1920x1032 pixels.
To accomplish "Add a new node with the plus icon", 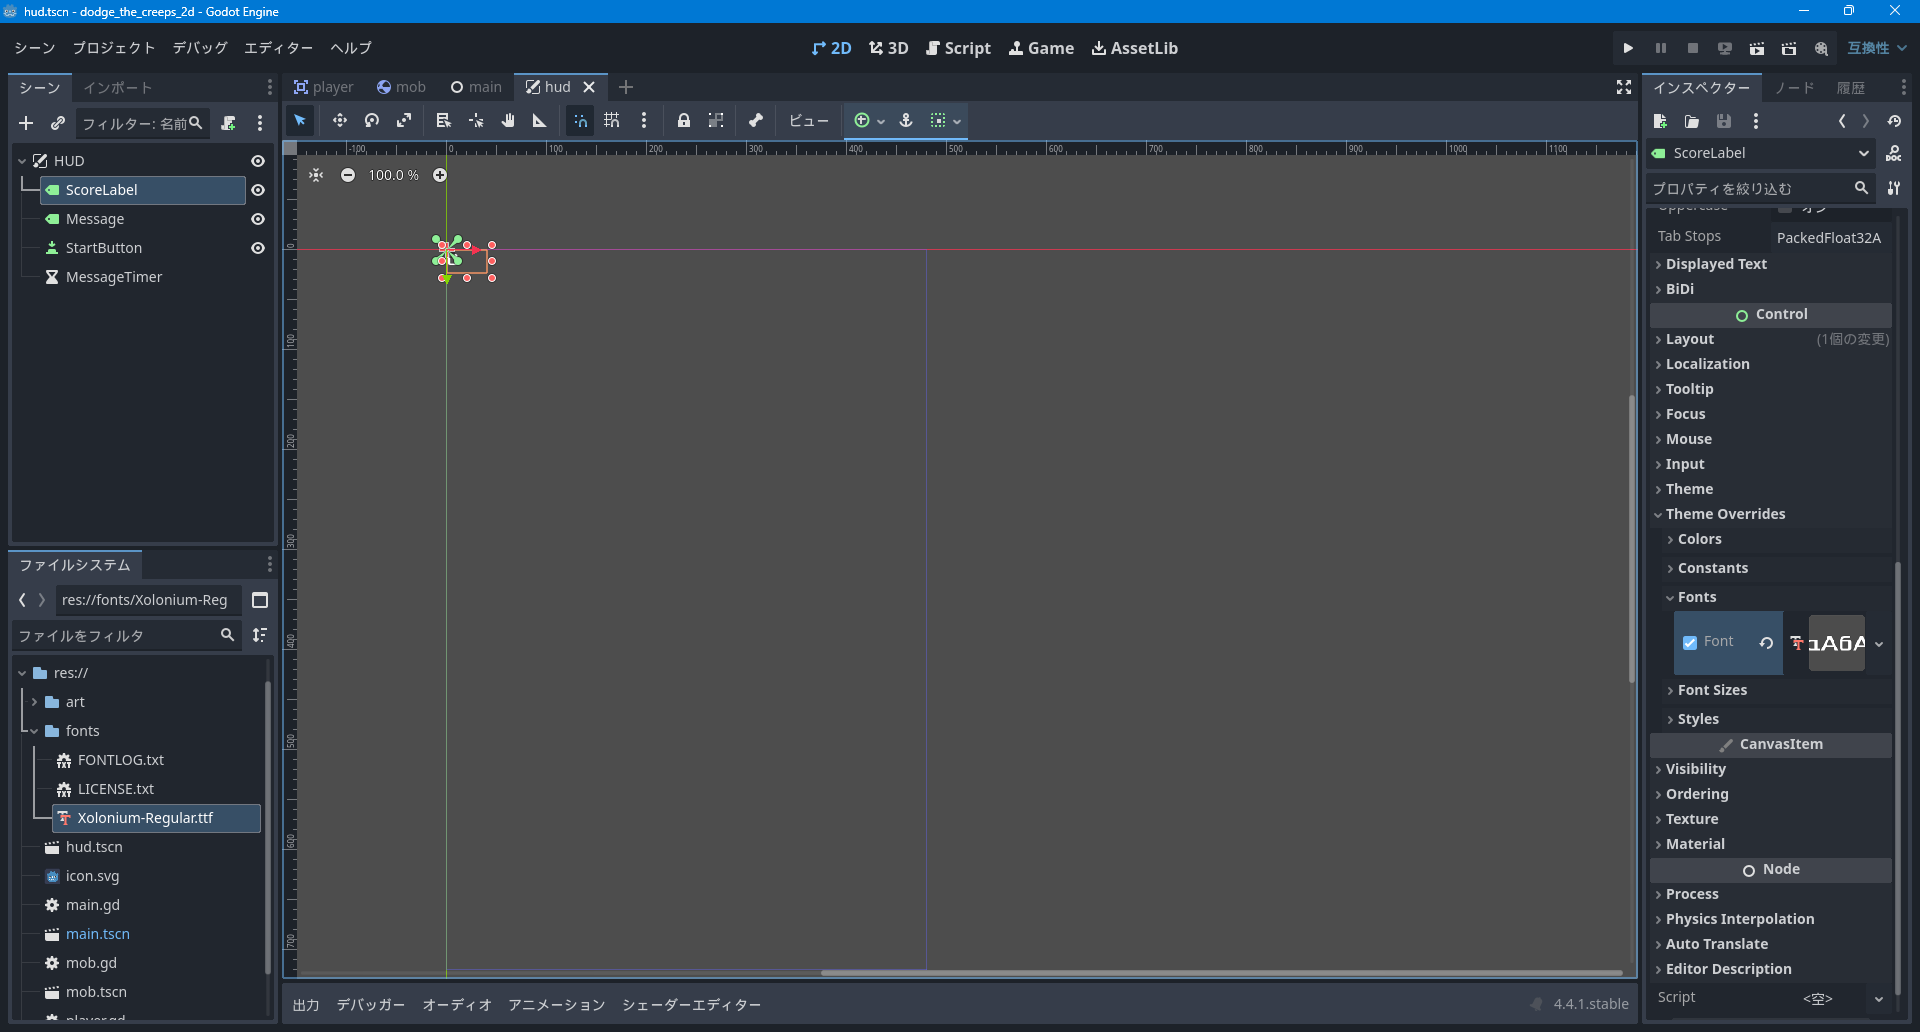I will [26, 123].
